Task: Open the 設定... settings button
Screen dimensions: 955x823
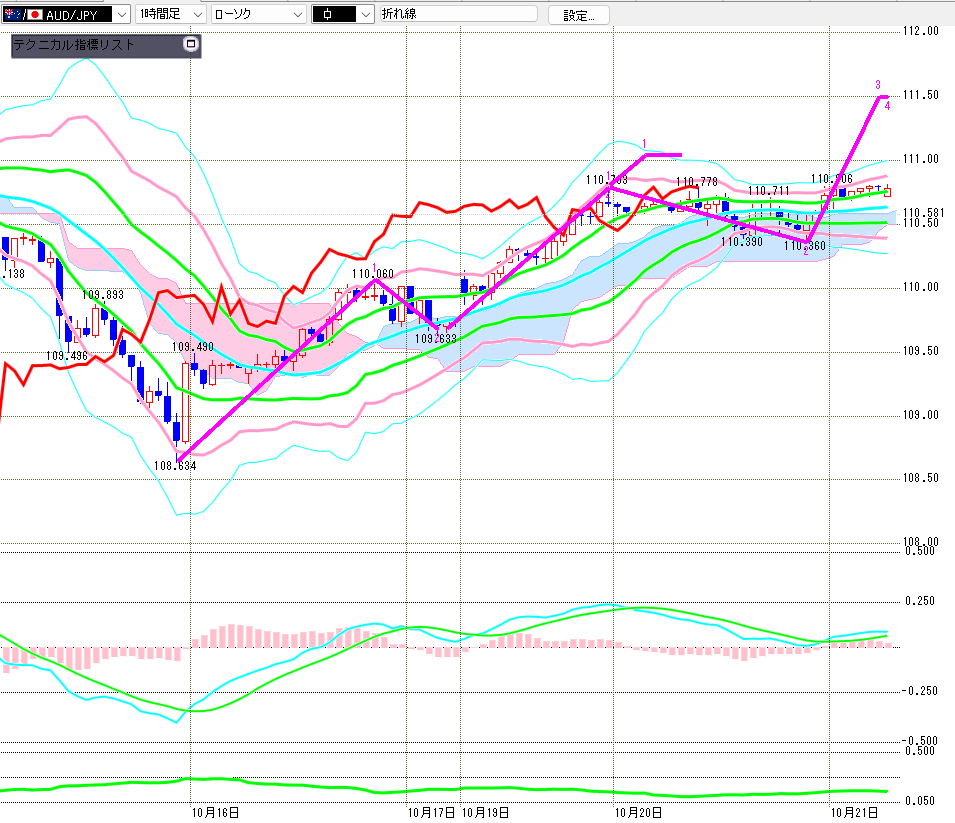Action: point(579,15)
